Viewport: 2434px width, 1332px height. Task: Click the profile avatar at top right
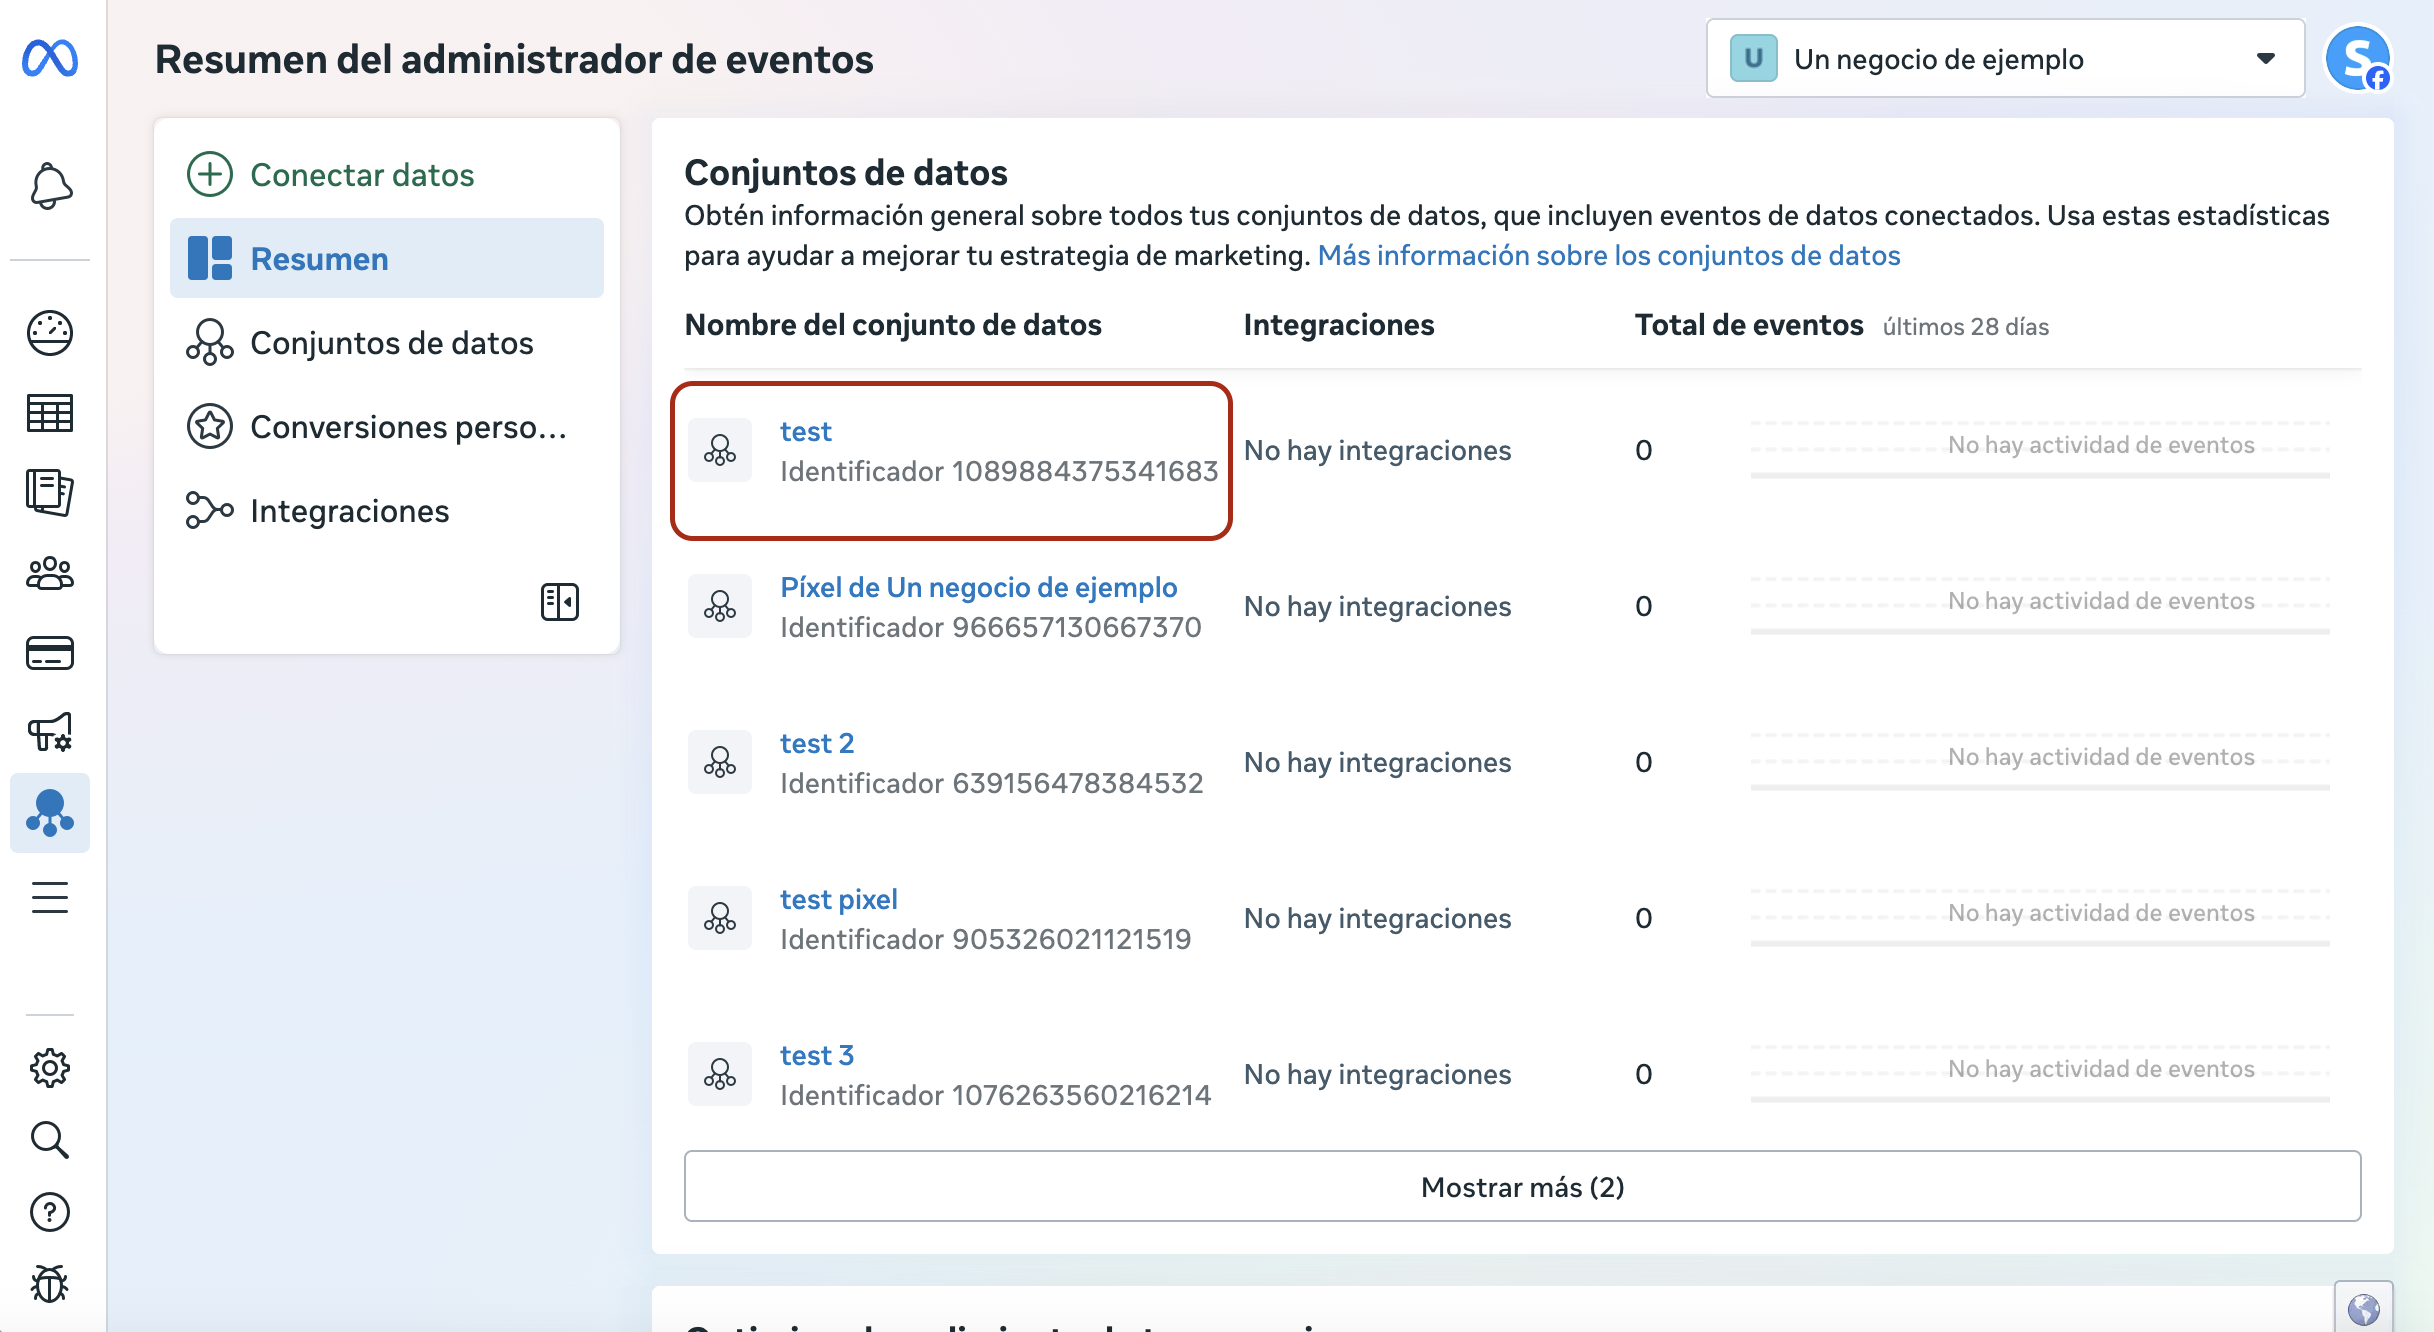[2357, 59]
